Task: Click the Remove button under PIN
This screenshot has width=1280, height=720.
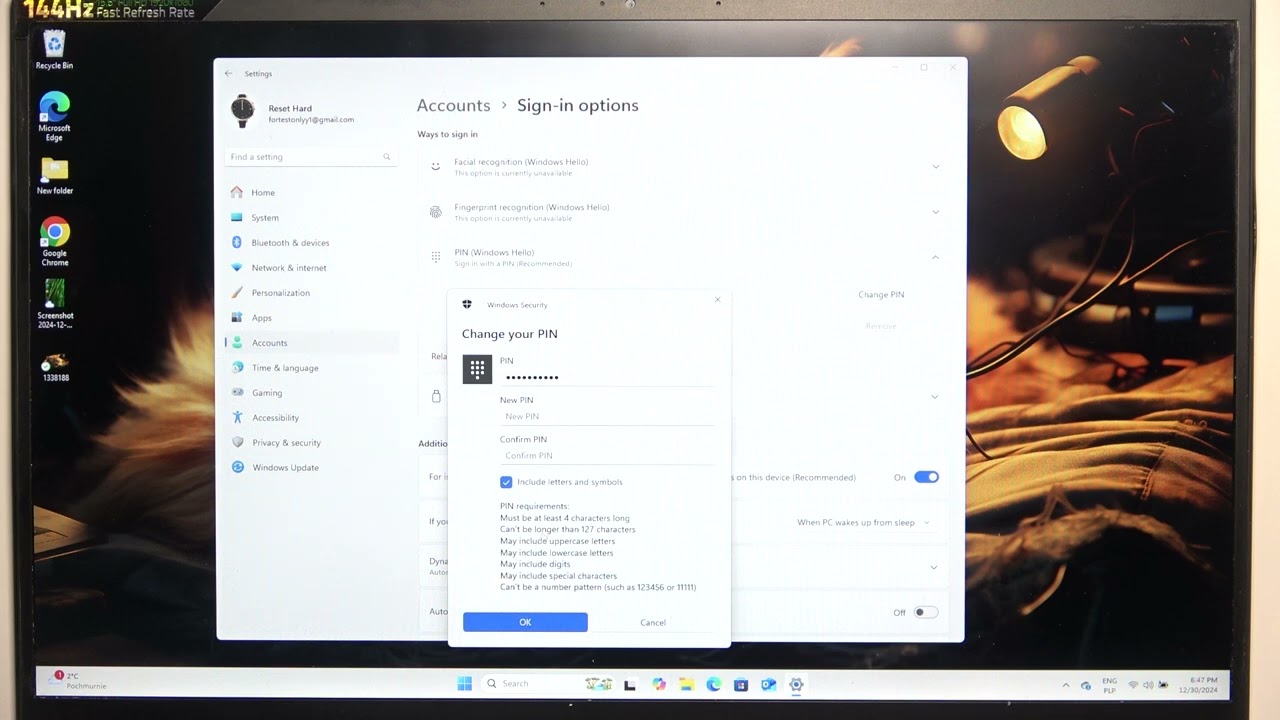Action: point(881,326)
